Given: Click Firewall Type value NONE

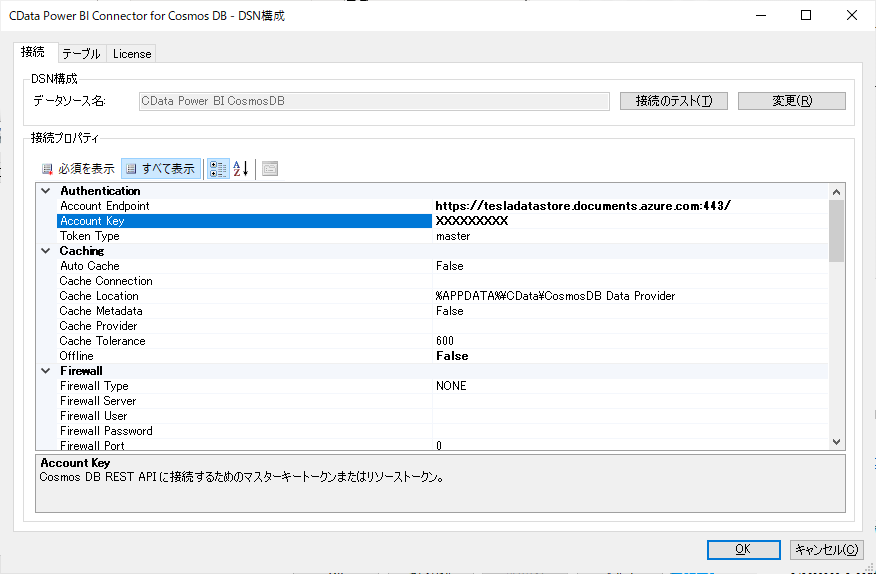Looking at the screenshot, I should coord(451,386).
